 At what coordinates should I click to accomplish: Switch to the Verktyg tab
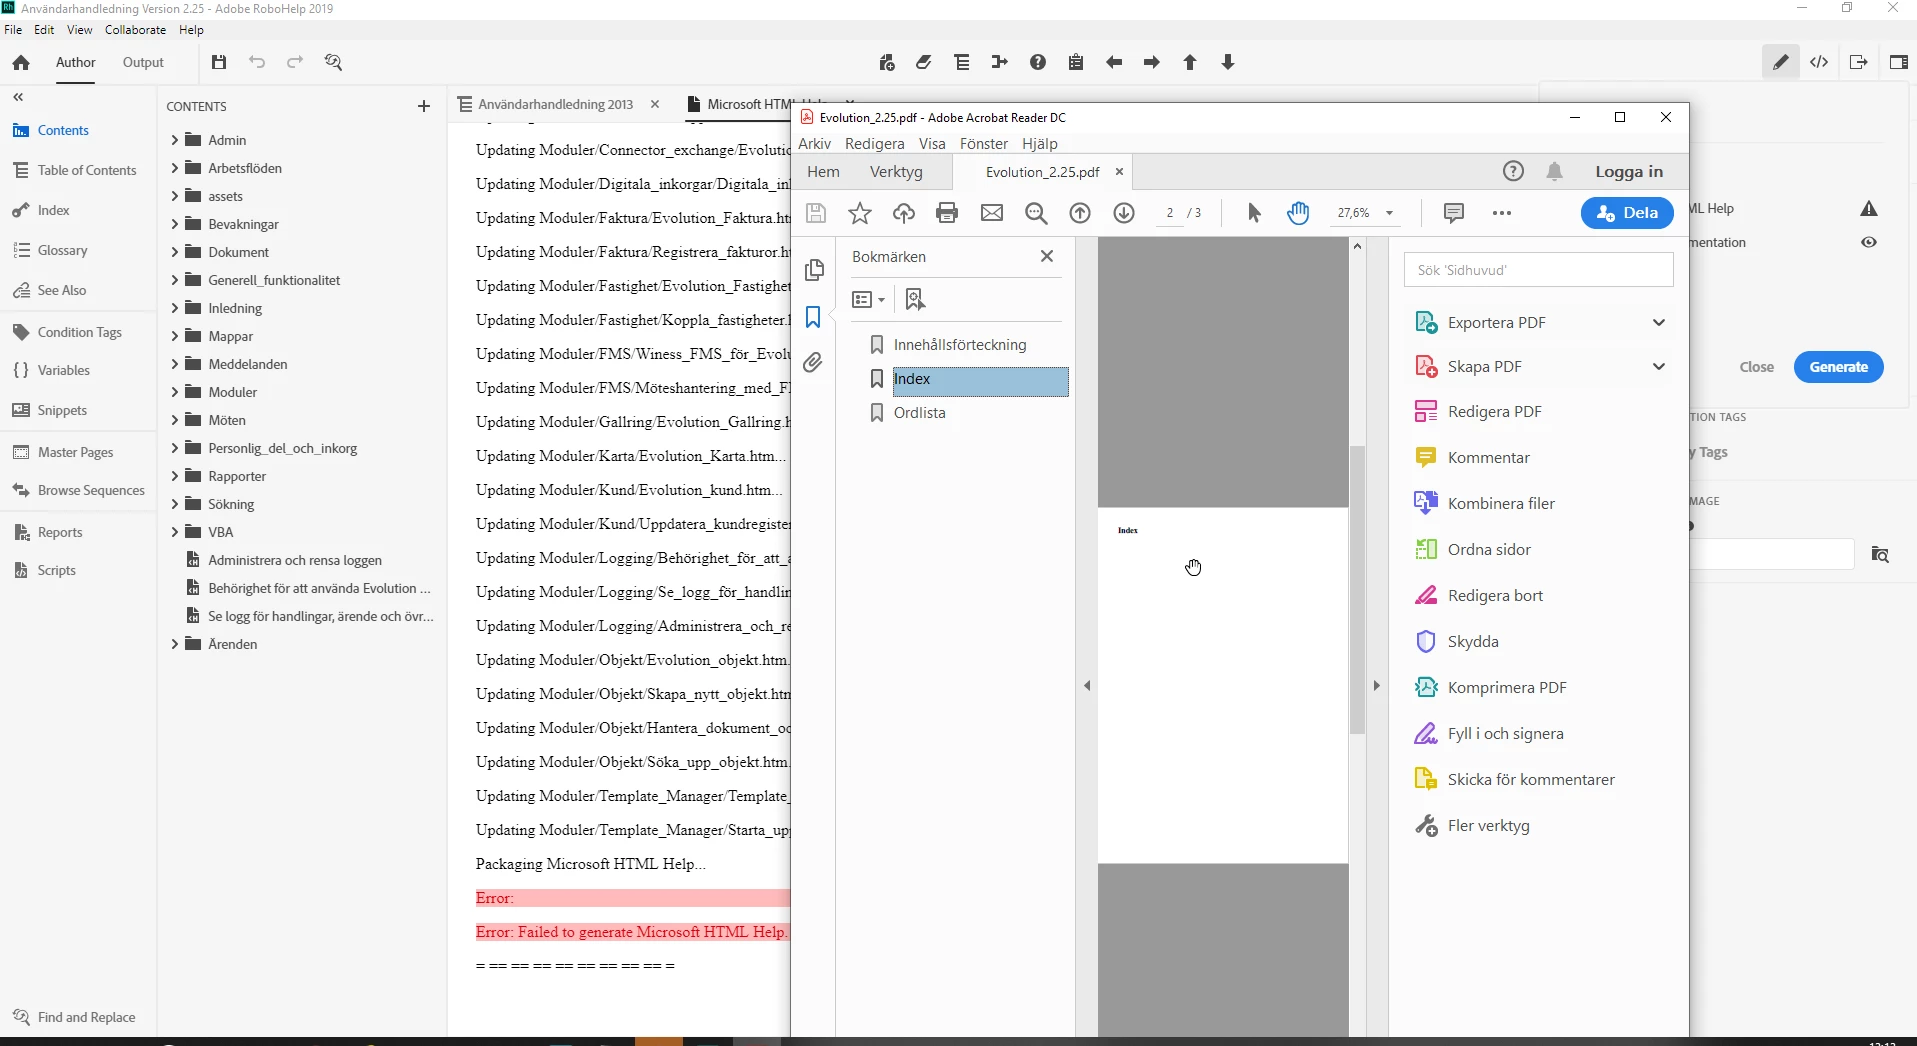coord(896,172)
